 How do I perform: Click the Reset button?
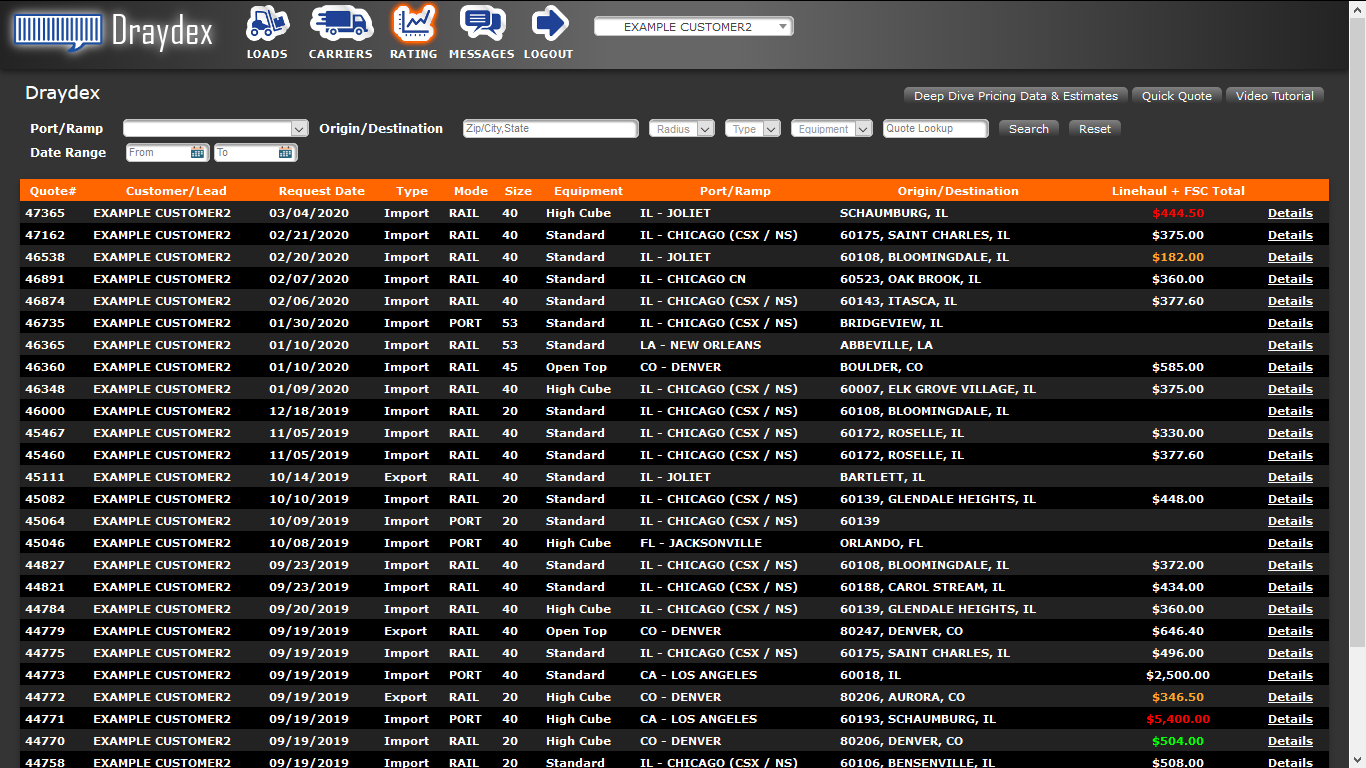pos(1095,129)
